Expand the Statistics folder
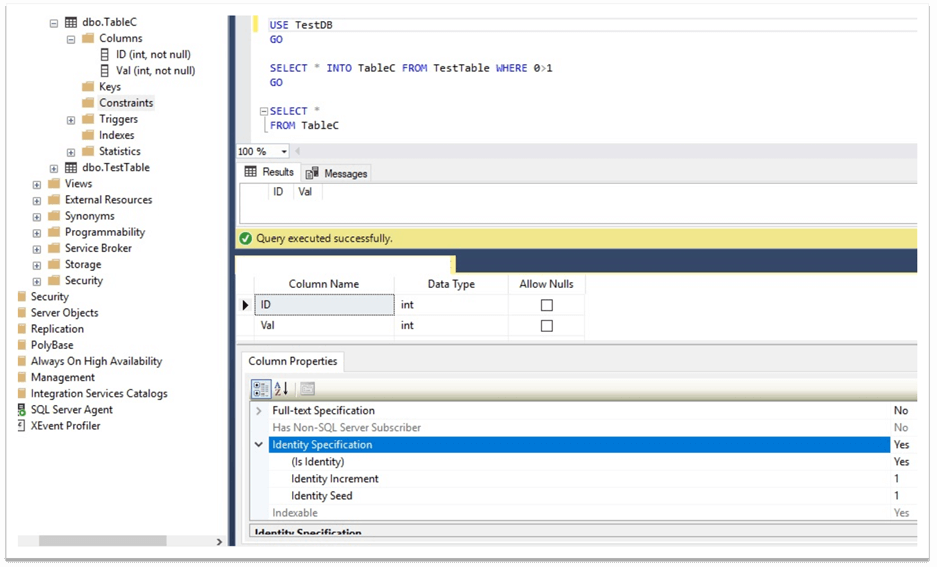937x567 pixels. coord(71,152)
